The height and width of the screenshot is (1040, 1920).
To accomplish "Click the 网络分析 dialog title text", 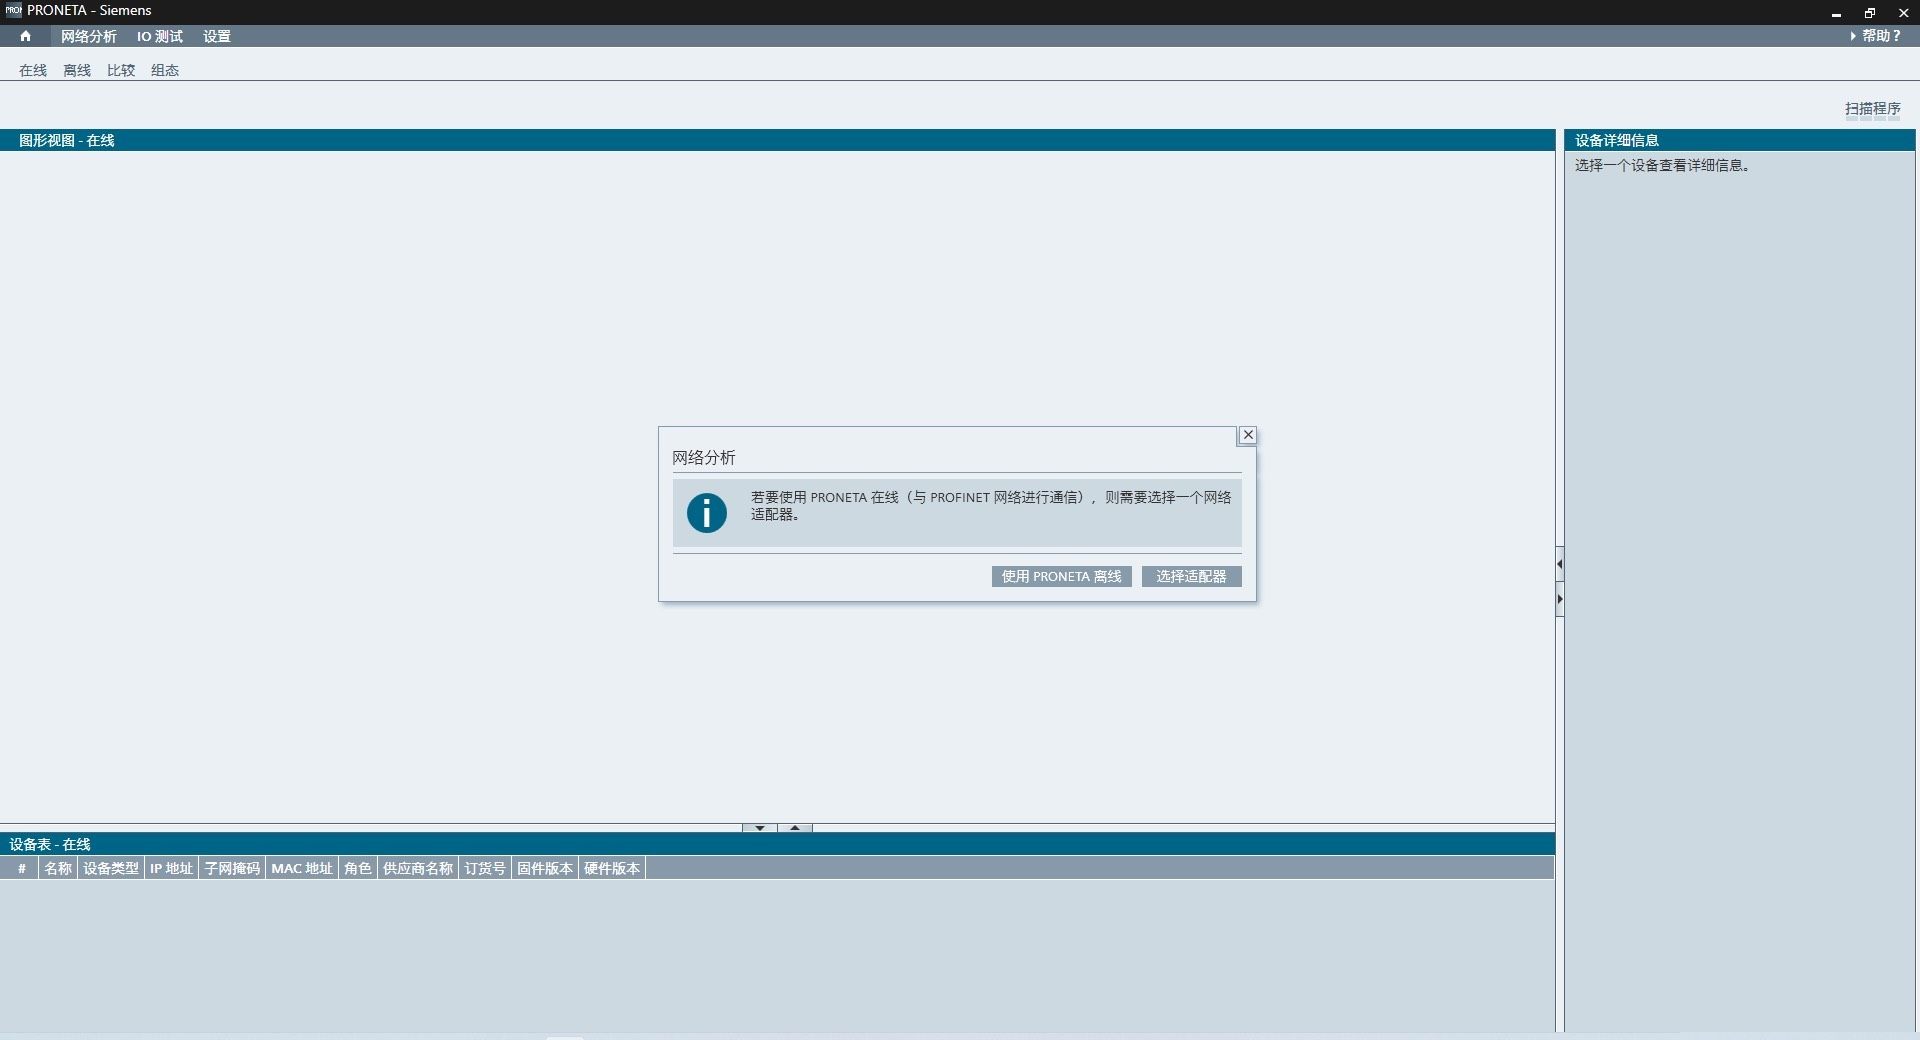I will click(704, 457).
